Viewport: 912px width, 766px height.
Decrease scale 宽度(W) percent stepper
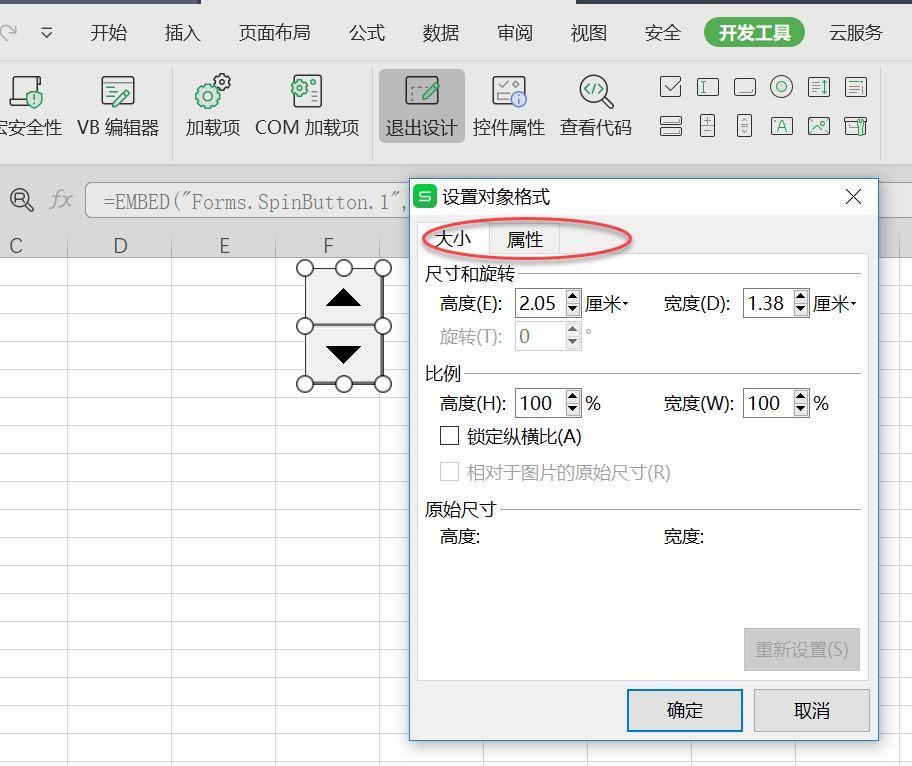pyautogui.click(x=801, y=409)
